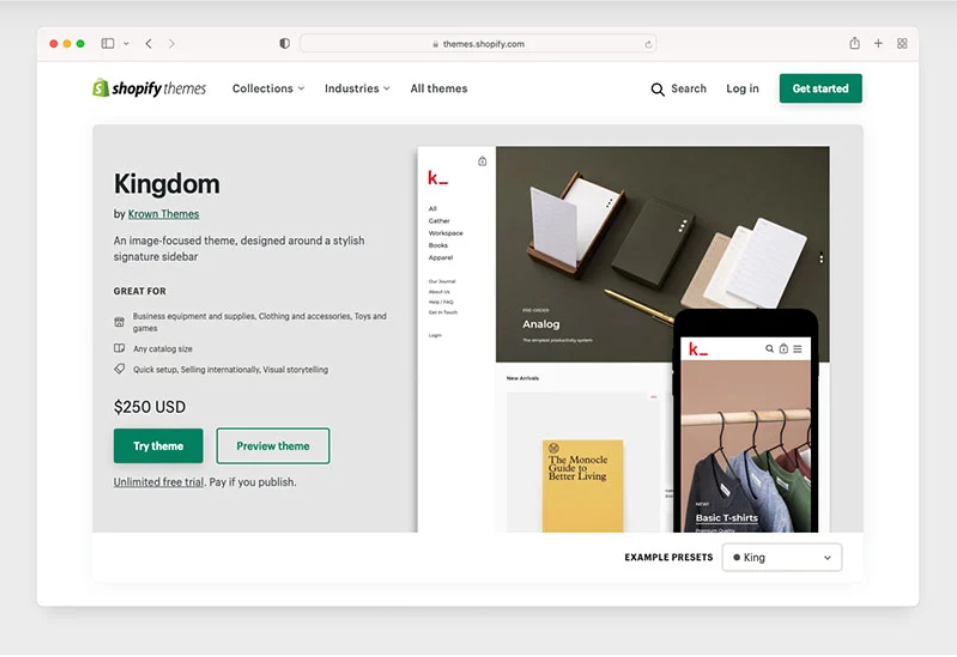The image size is (957, 657).
Task: Open a new tab with plus icon
Action: [x=878, y=43]
